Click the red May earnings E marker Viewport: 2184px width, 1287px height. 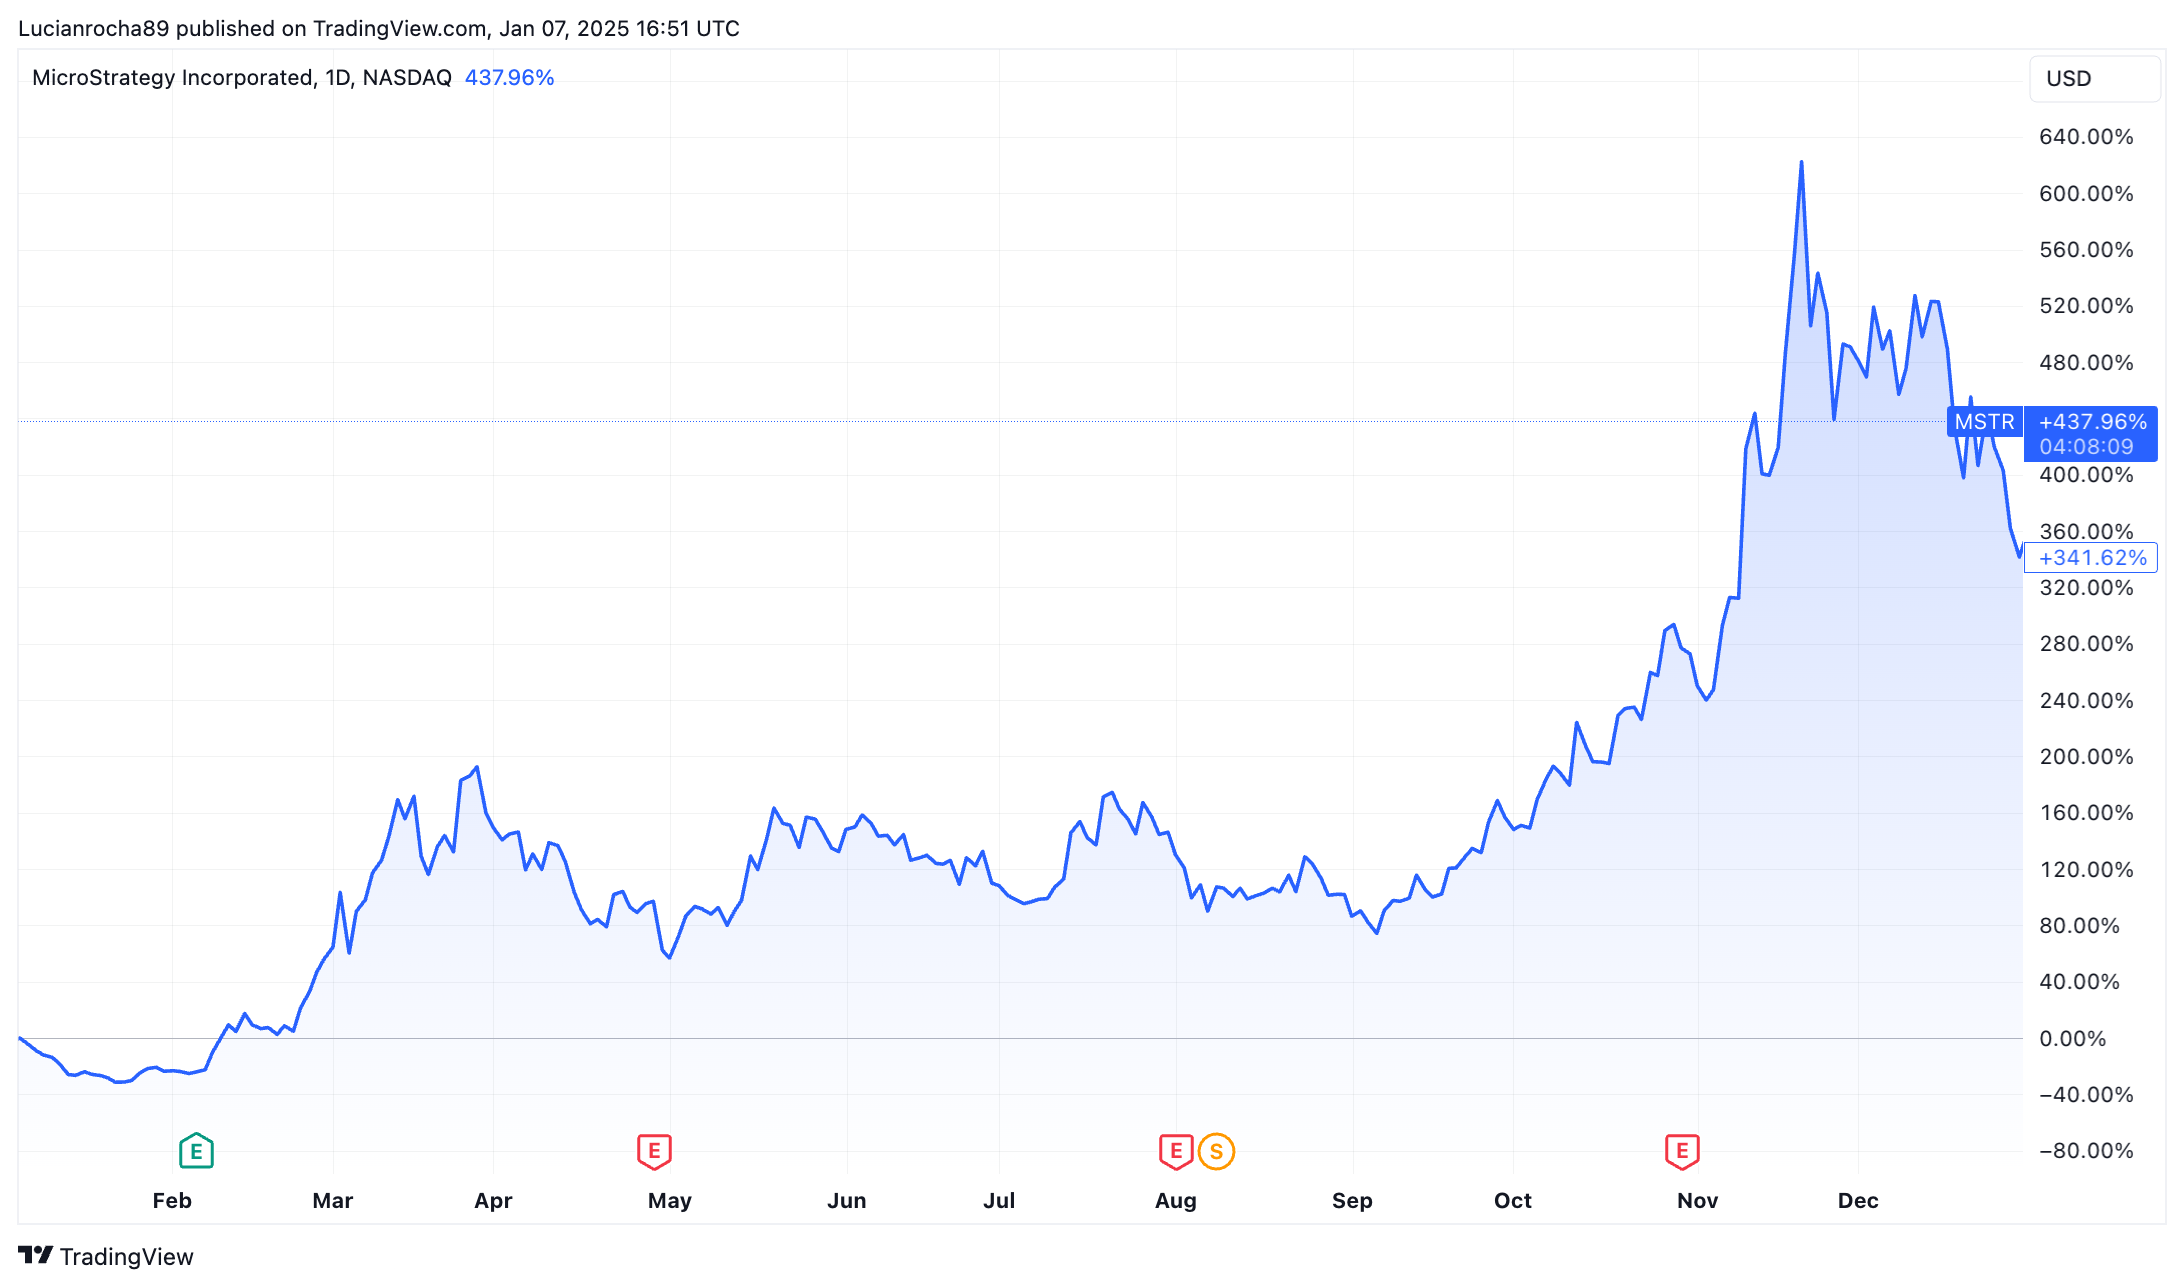[654, 1151]
